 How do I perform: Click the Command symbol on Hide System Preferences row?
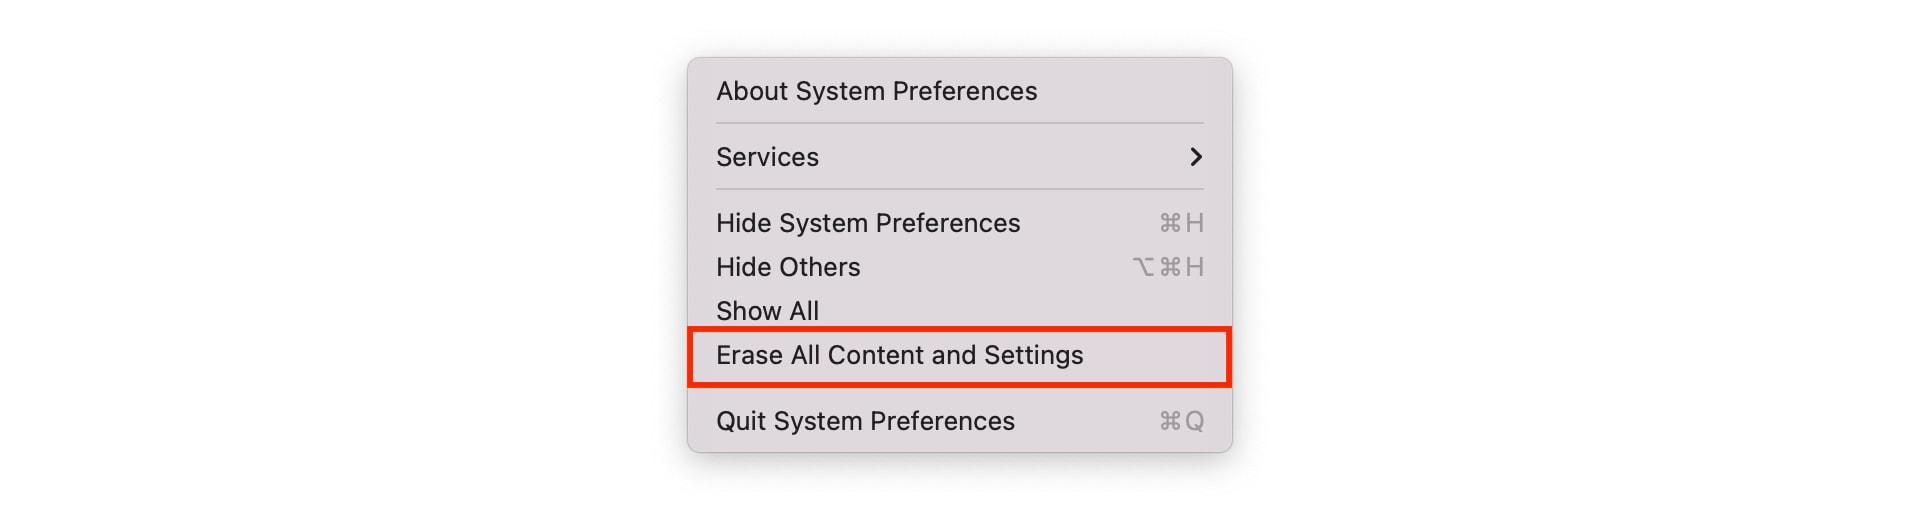click(x=1170, y=223)
